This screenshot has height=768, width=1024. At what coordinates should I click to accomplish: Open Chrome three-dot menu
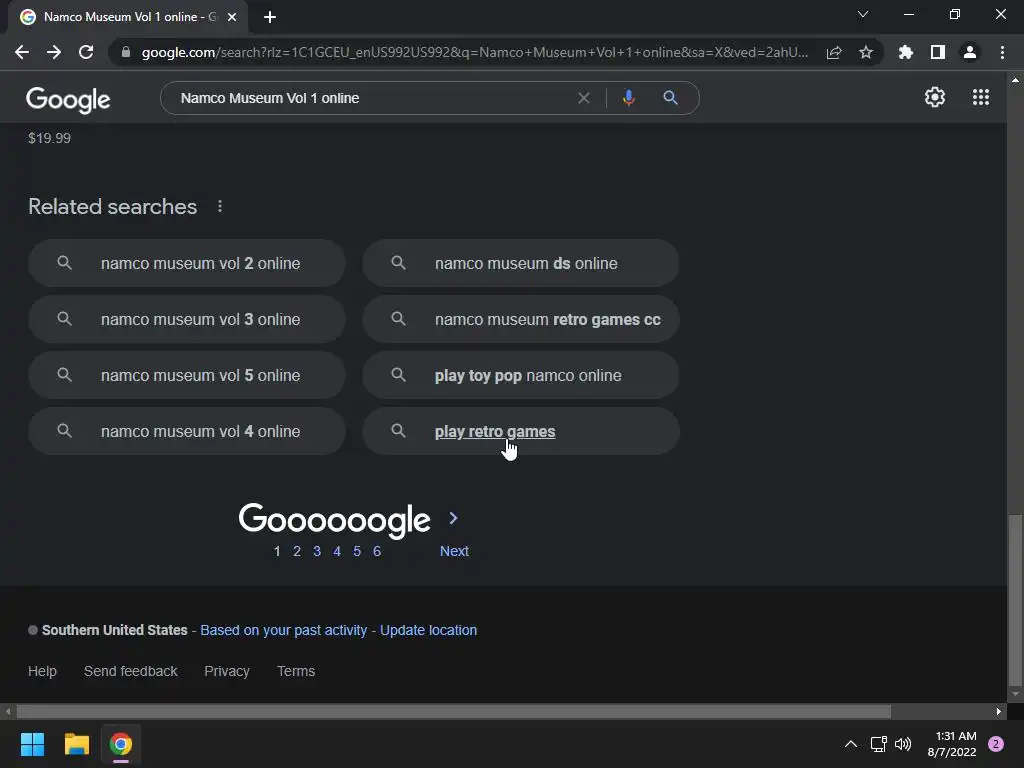(x=1002, y=52)
